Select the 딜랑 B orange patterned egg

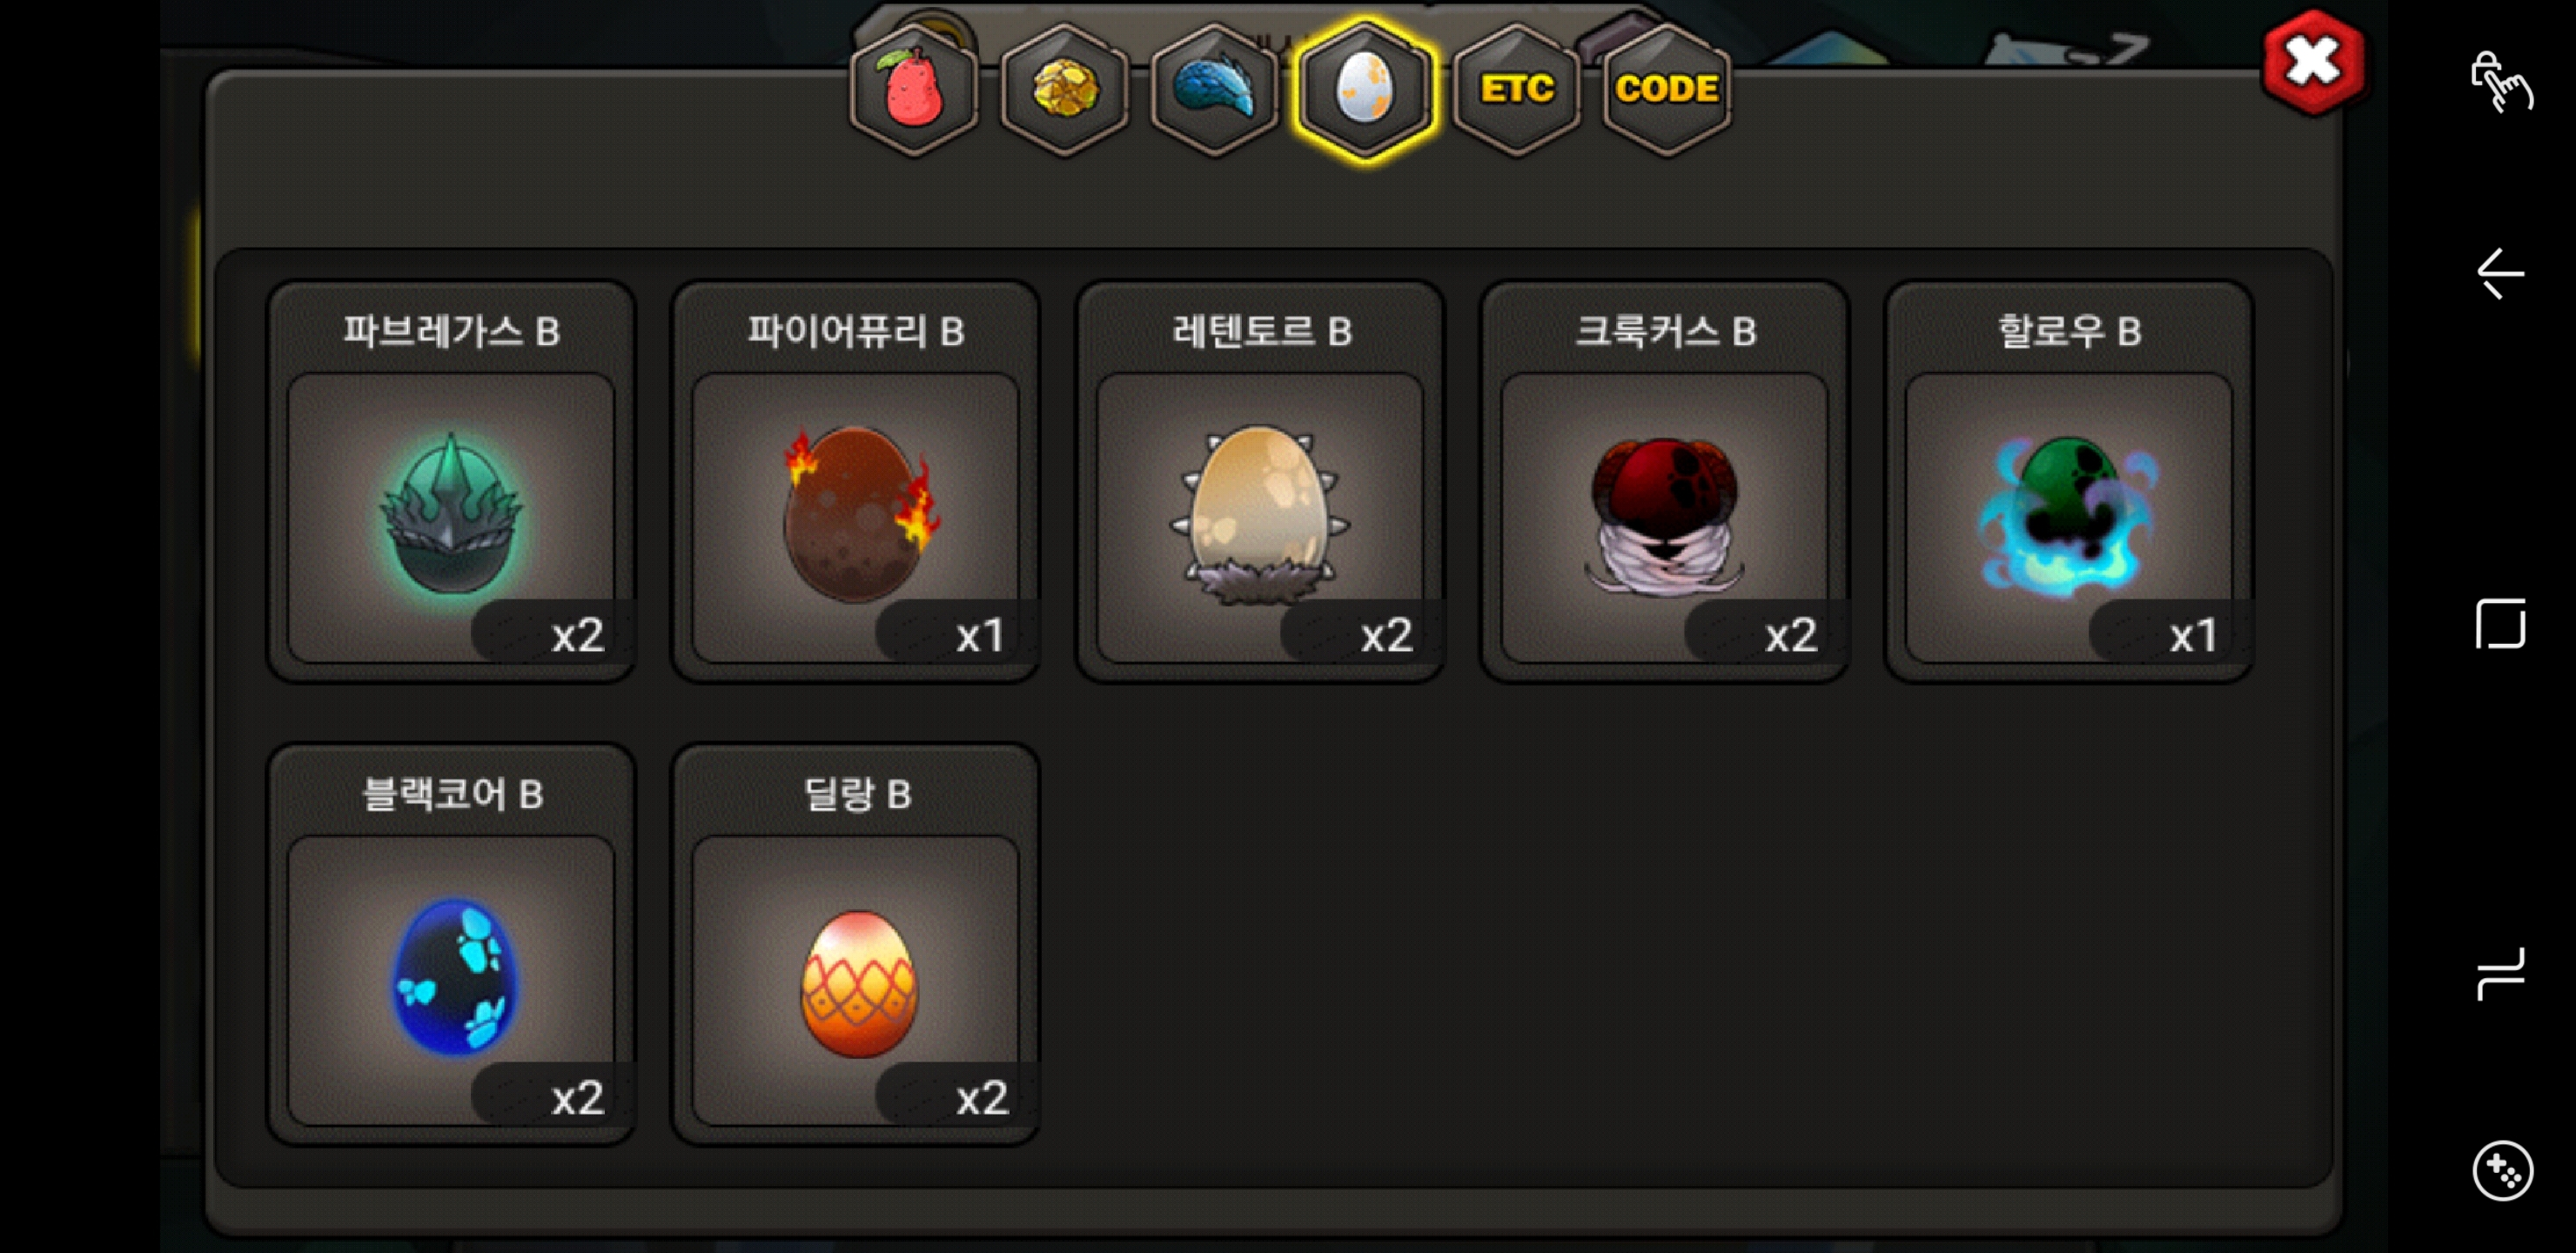pos(856,945)
